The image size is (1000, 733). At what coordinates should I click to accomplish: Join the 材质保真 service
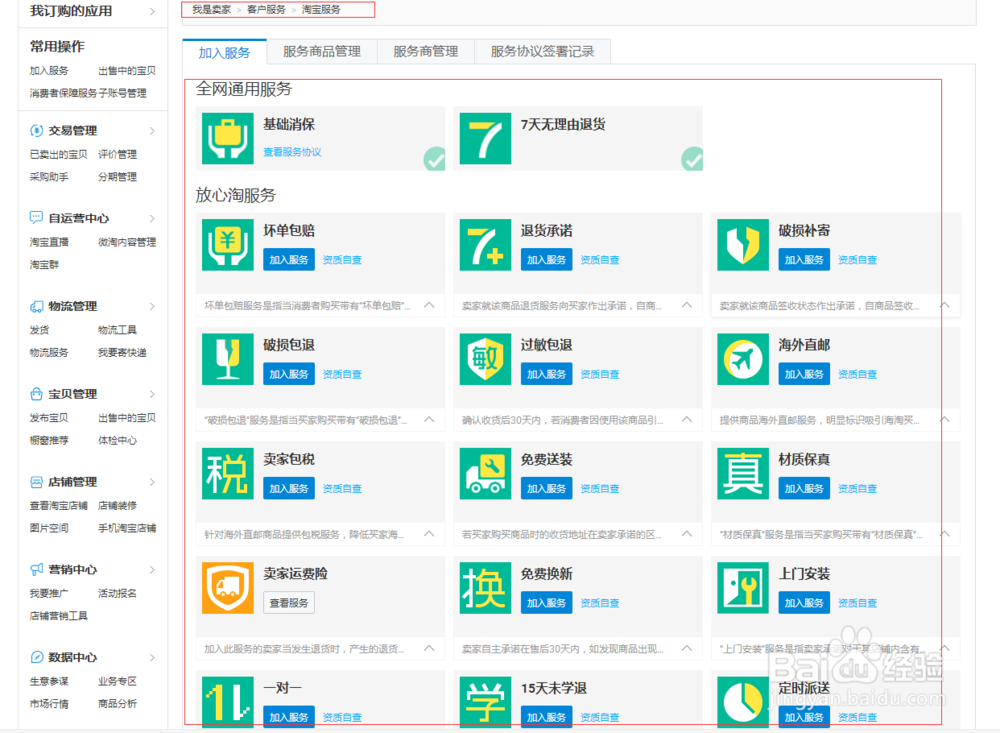(804, 488)
